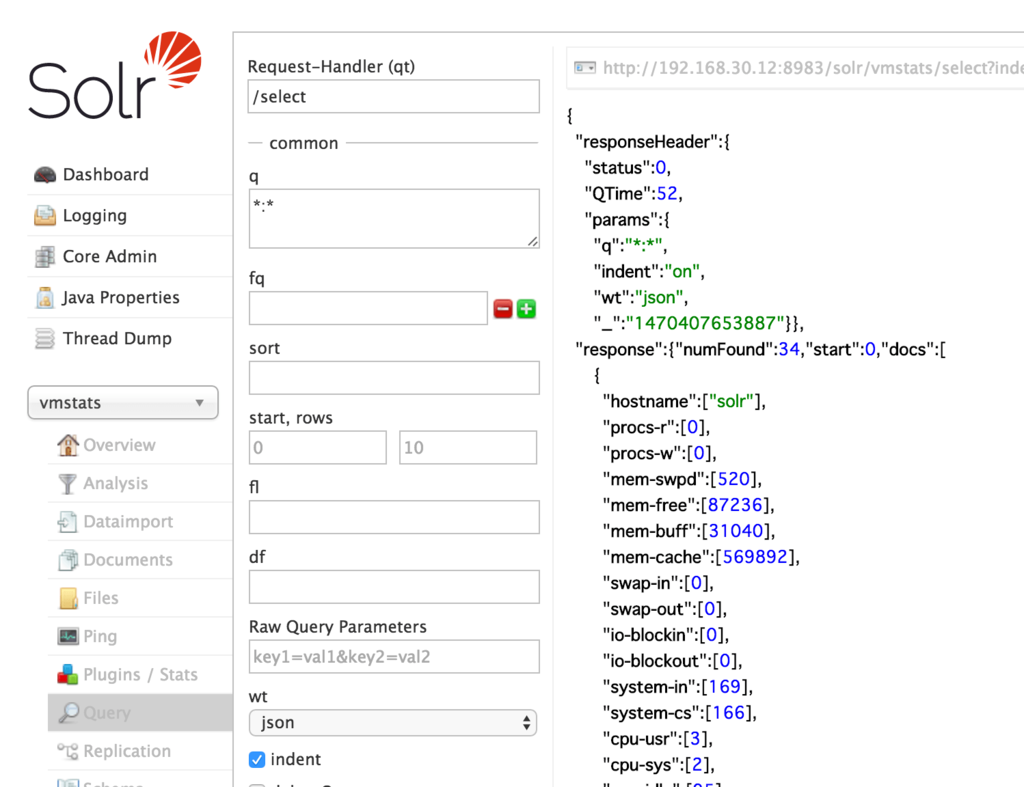This screenshot has height=787, width=1024.
Task: Go to the Overview section
Action: tap(120, 445)
